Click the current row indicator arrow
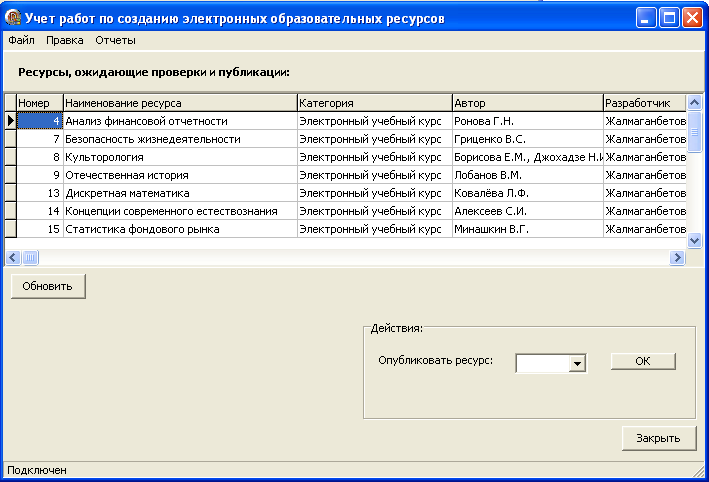The height and width of the screenshot is (482, 709). click(10, 121)
